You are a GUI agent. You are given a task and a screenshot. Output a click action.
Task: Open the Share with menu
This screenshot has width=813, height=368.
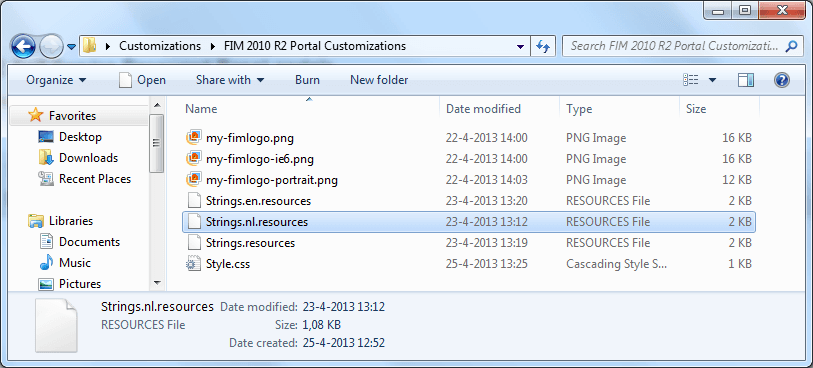pos(230,80)
